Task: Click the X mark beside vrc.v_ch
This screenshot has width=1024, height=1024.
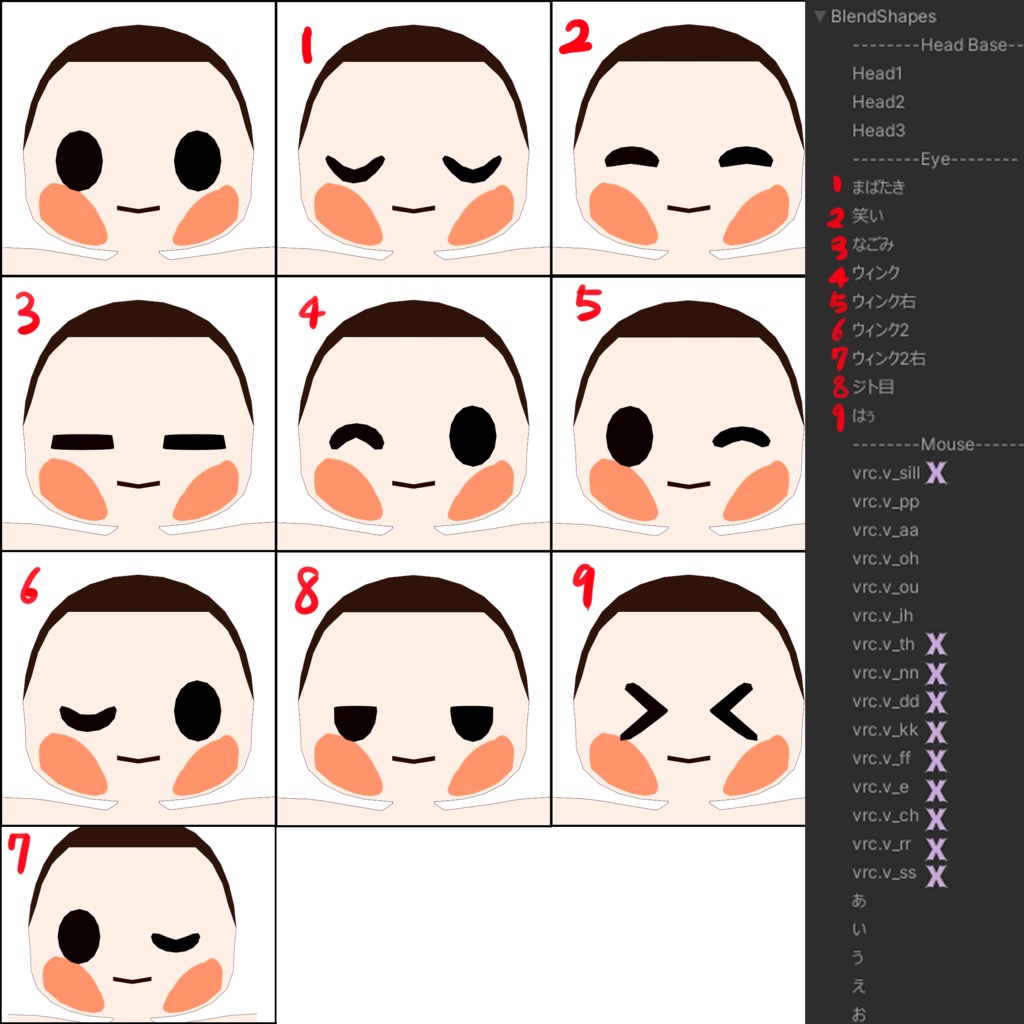Action: pyautogui.click(x=936, y=816)
